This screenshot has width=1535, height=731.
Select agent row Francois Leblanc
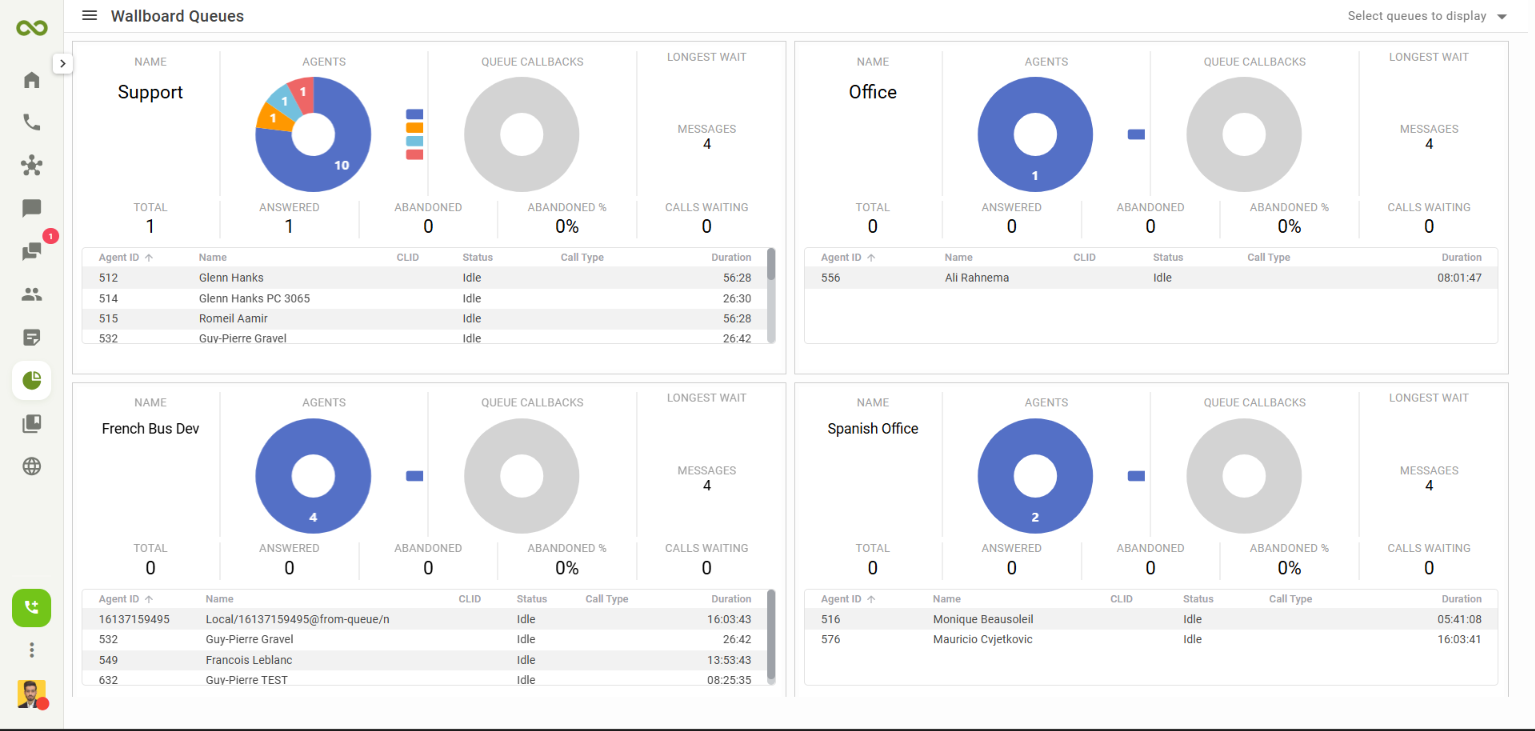pos(425,660)
